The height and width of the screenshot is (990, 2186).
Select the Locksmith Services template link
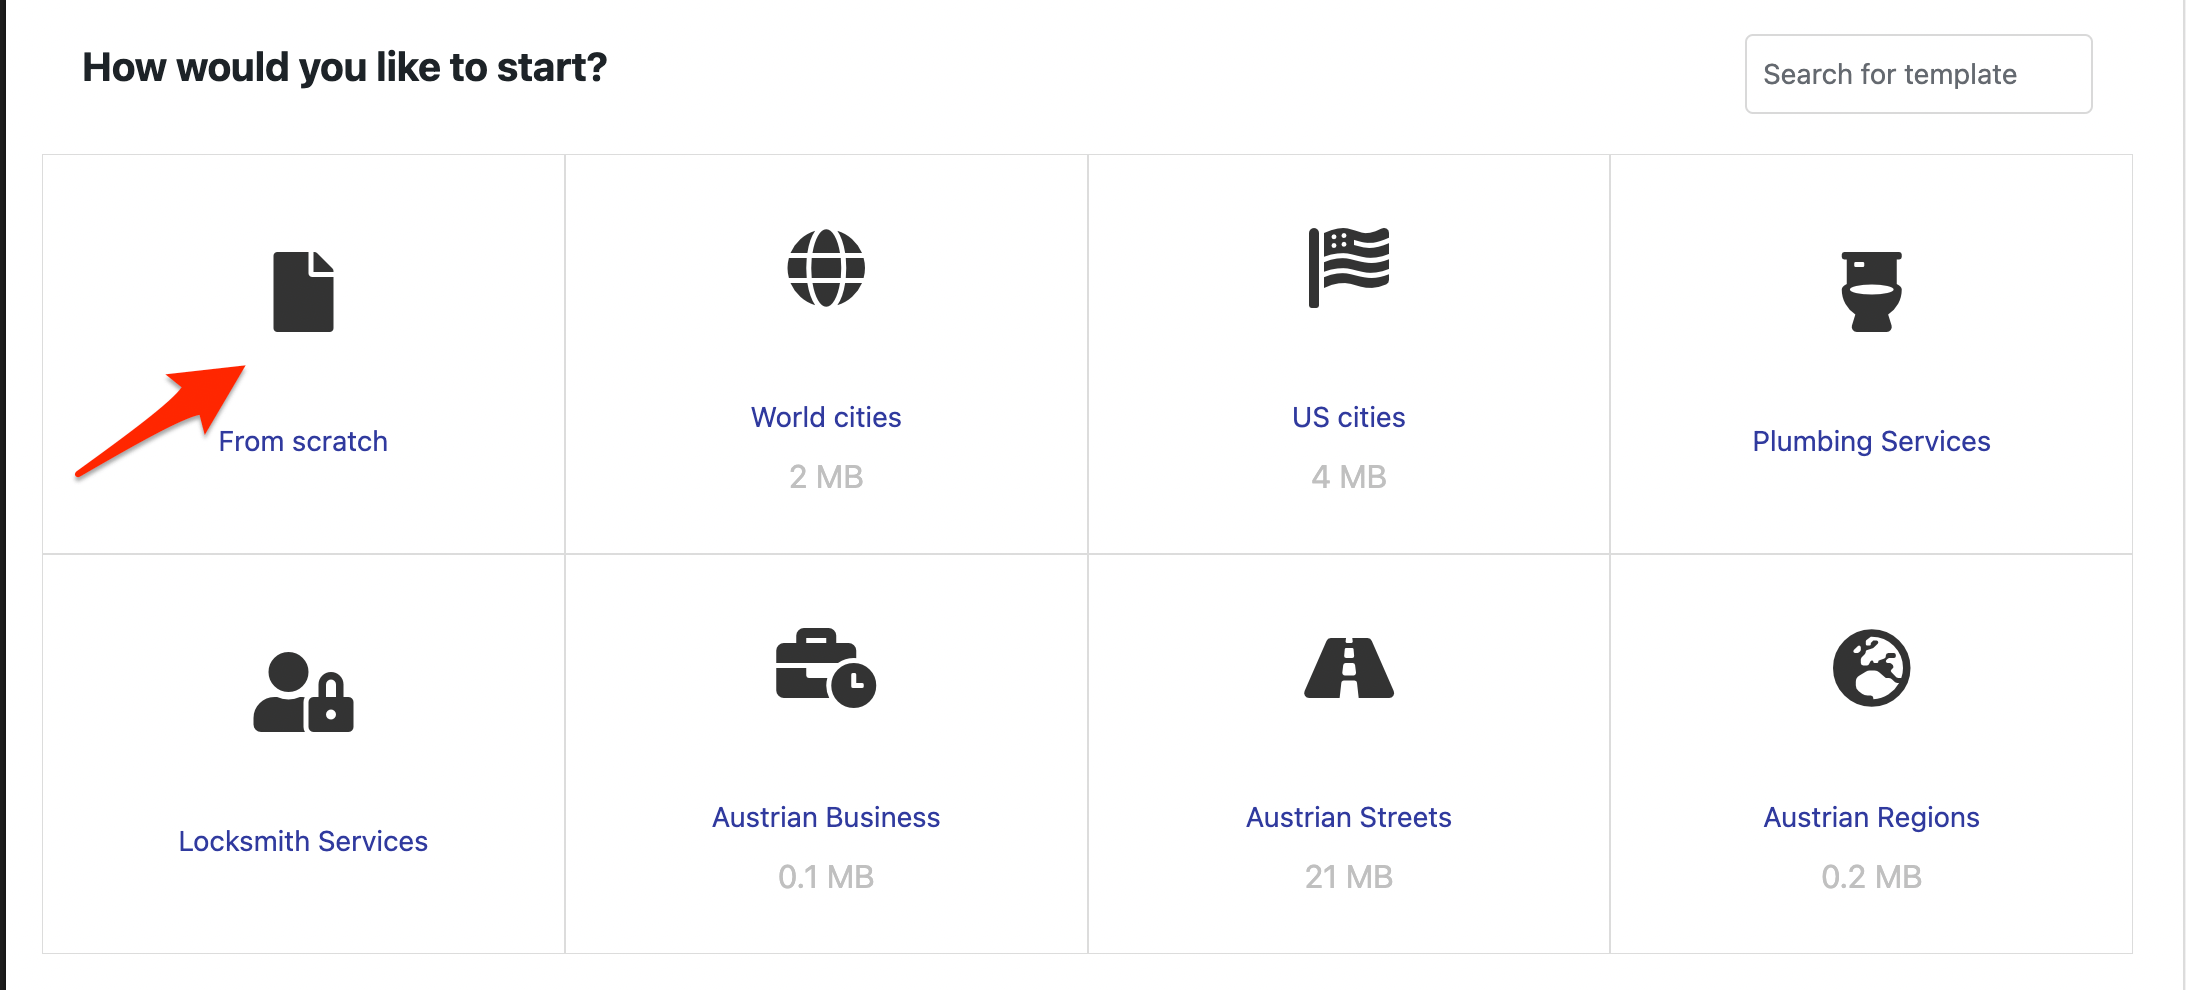point(303,841)
